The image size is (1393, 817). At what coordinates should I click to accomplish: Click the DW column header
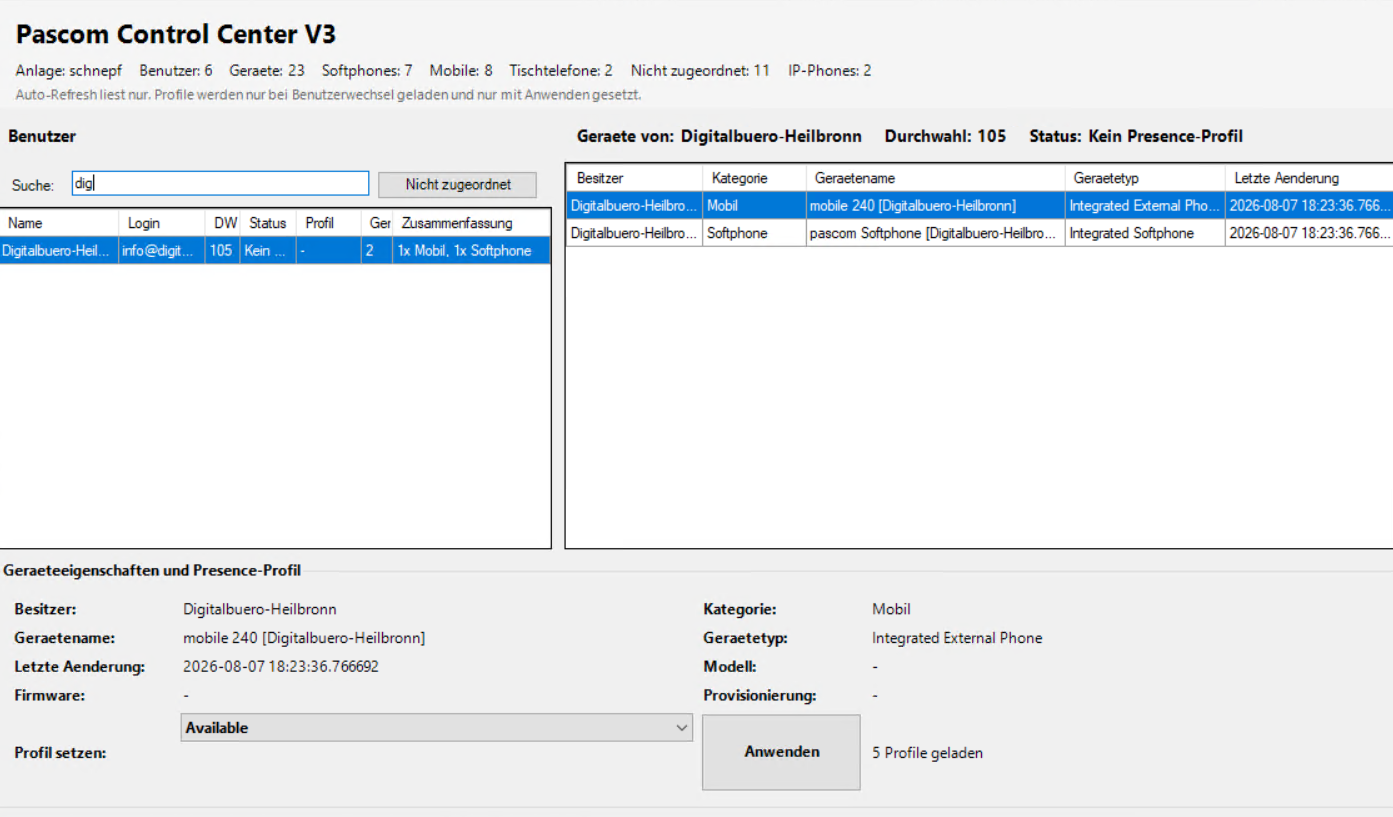[223, 223]
